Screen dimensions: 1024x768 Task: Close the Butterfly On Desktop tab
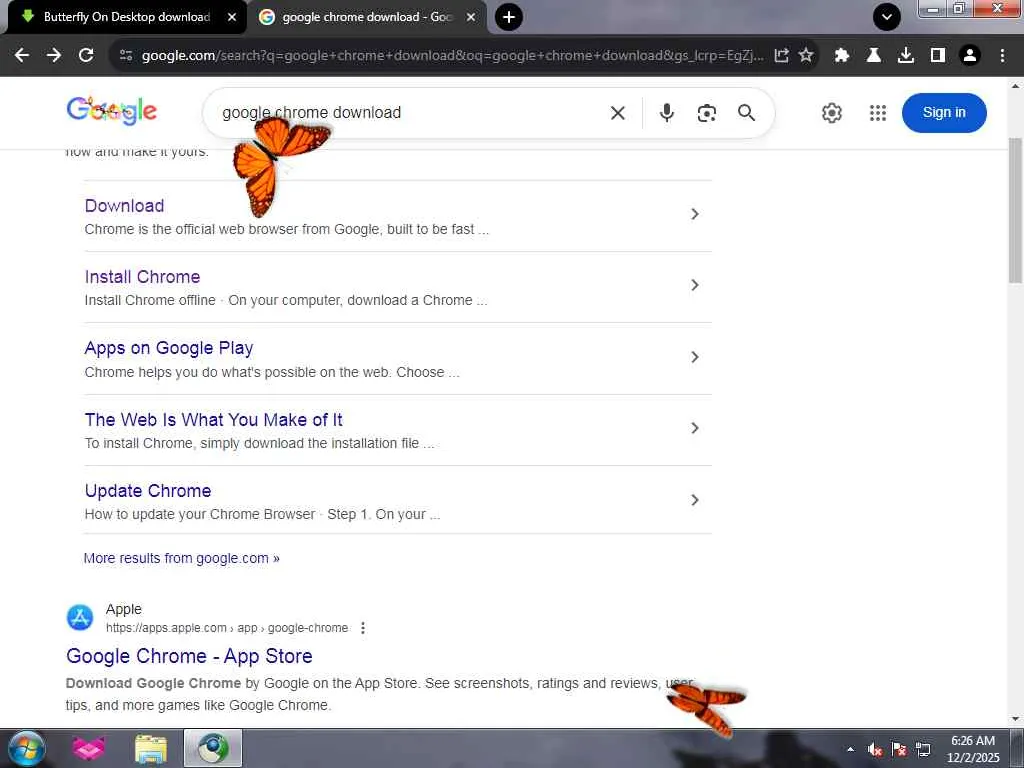(x=232, y=17)
